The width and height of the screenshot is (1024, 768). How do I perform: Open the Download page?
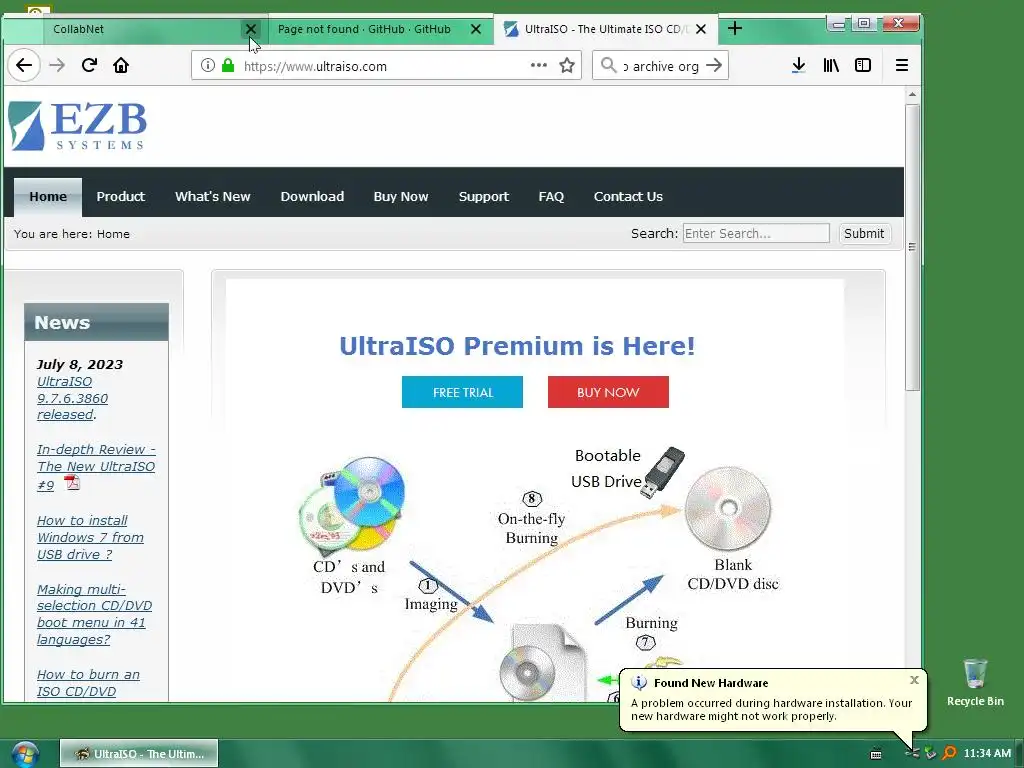pyautogui.click(x=312, y=197)
